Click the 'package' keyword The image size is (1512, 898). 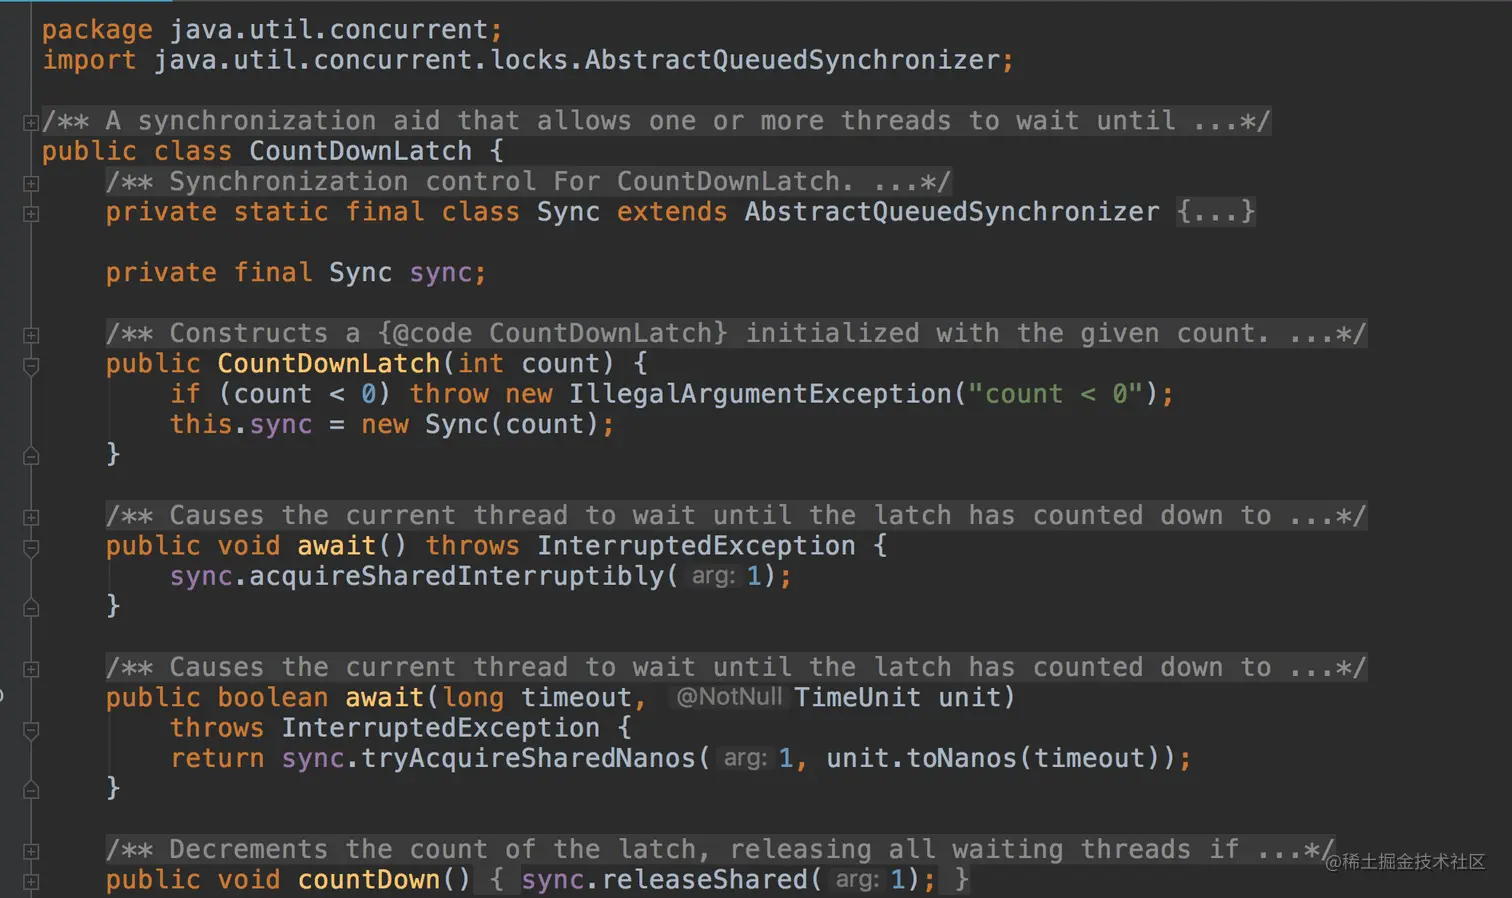tap(97, 30)
